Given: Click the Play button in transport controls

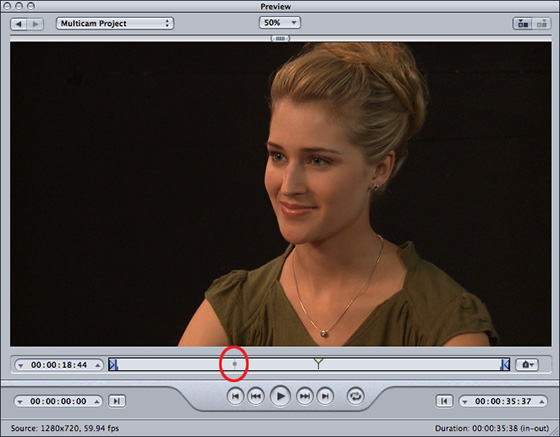Looking at the screenshot, I should pyautogui.click(x=280, y=396).
